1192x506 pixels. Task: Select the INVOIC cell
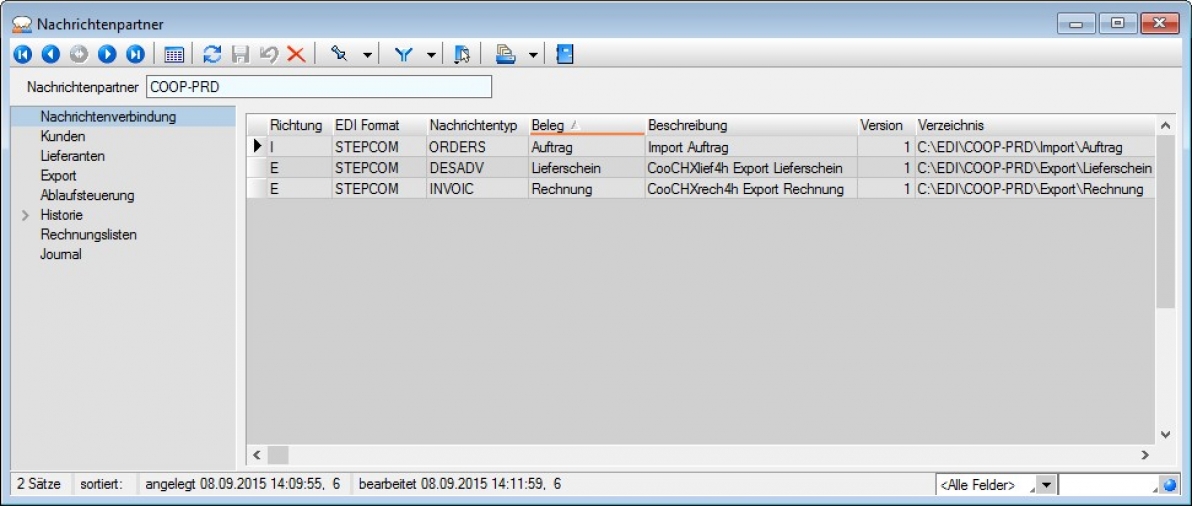(x=477, y=189)
